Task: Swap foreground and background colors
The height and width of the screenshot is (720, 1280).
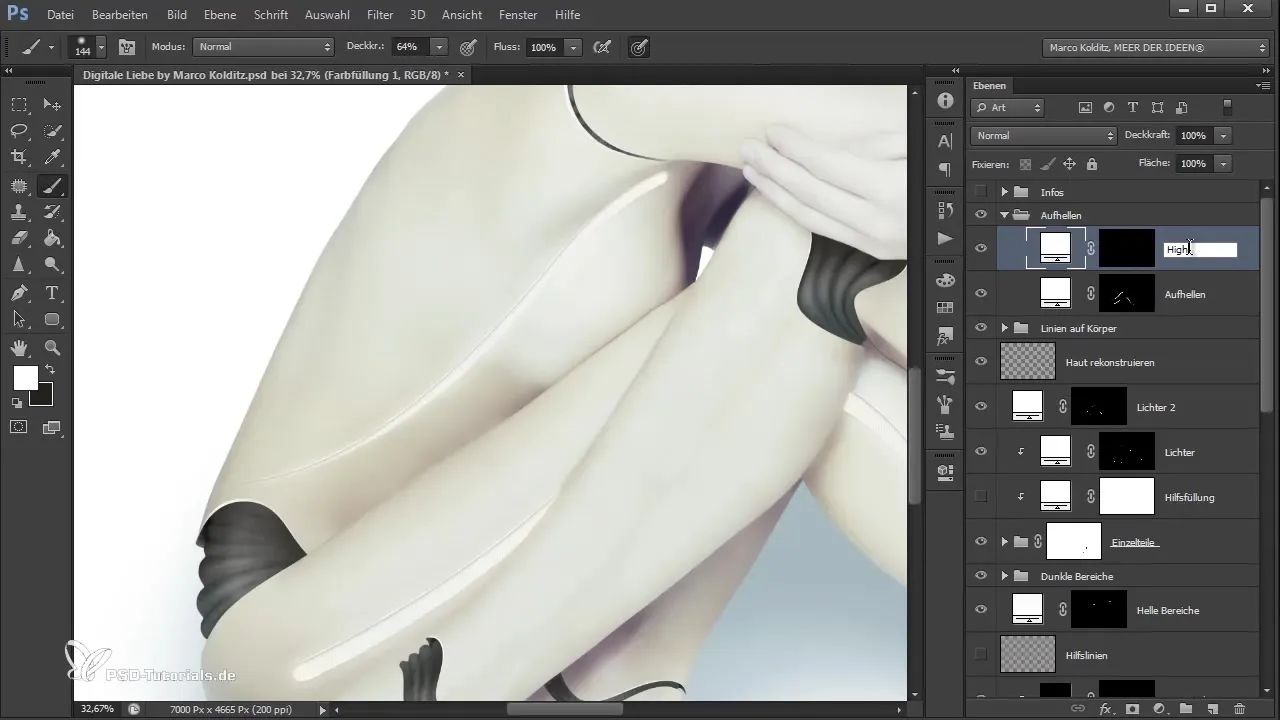Action: (50, 370)
